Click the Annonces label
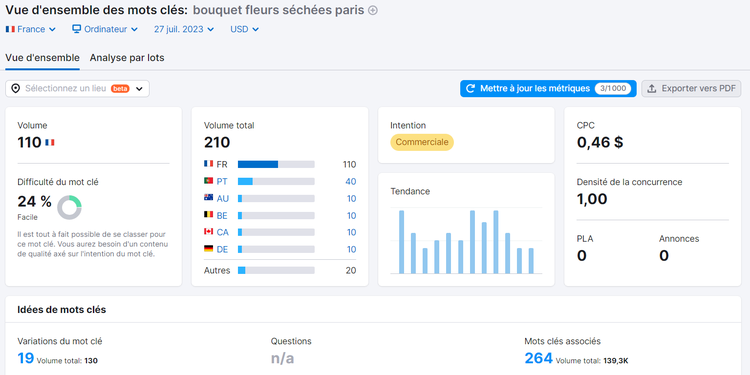This screenshot has width=750, height=375. pyautogui.click(x=679, y=239)
